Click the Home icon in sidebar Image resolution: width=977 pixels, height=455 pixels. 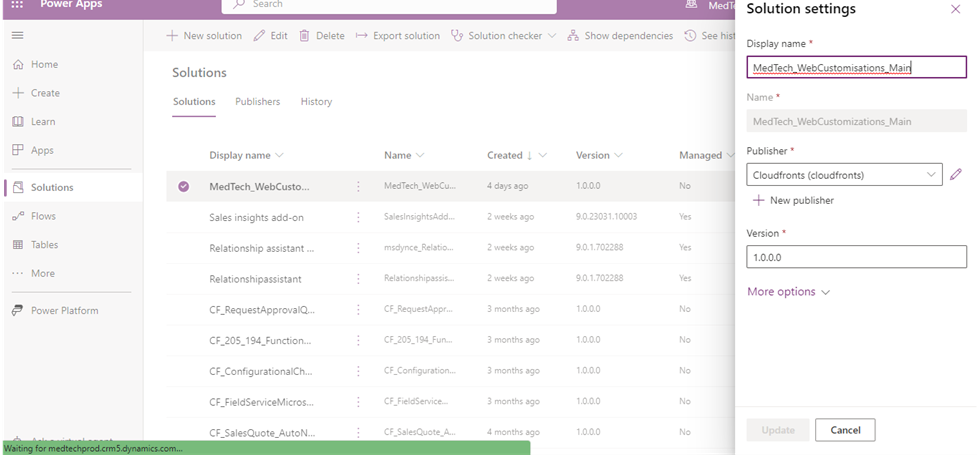18,64
